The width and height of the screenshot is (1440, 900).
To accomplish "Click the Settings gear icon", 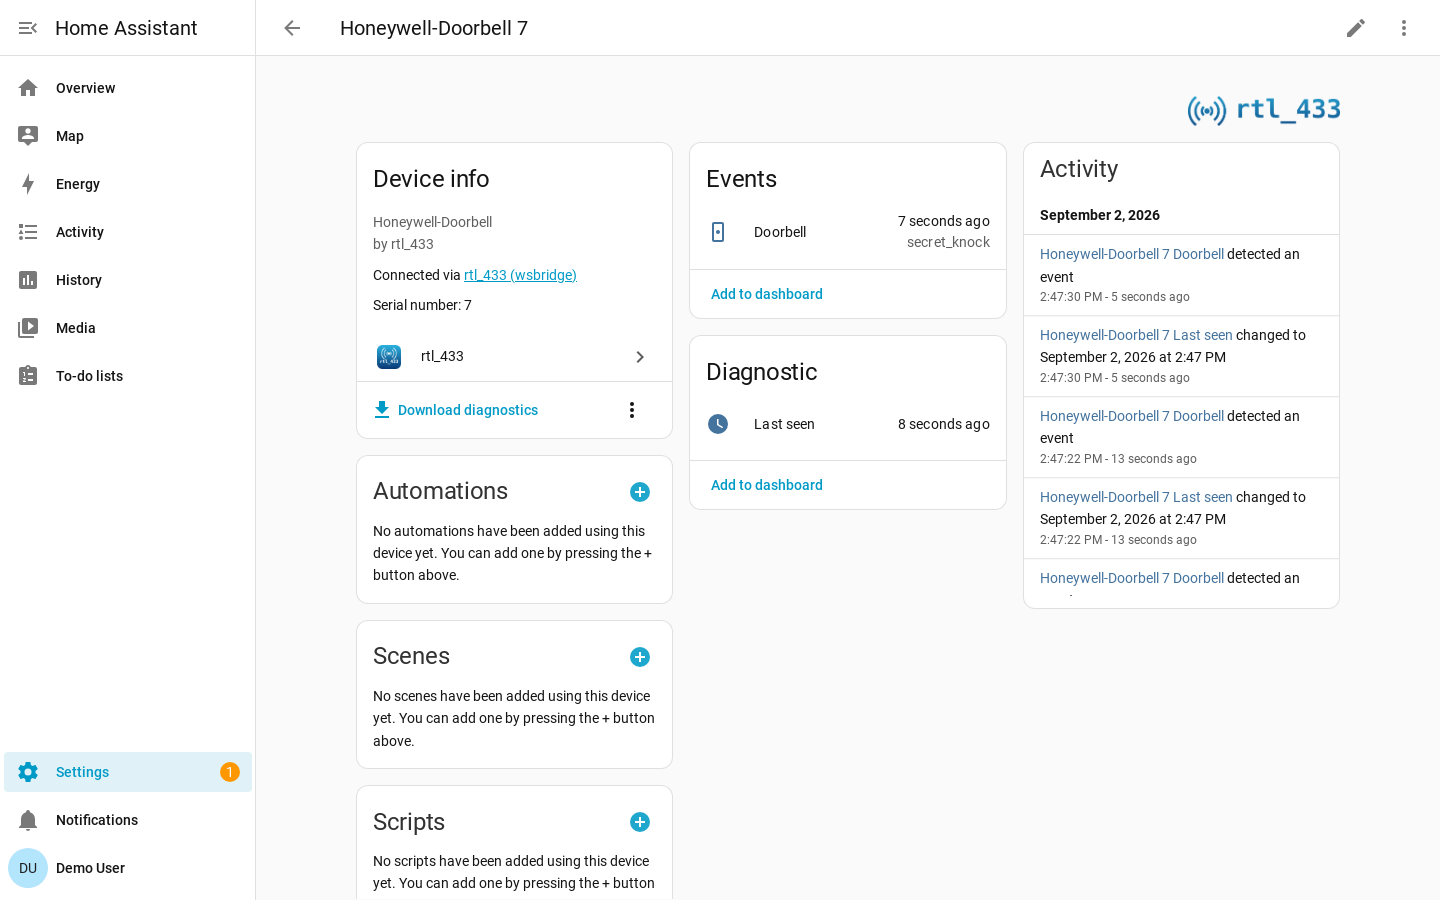I will [x=28, y=772].
